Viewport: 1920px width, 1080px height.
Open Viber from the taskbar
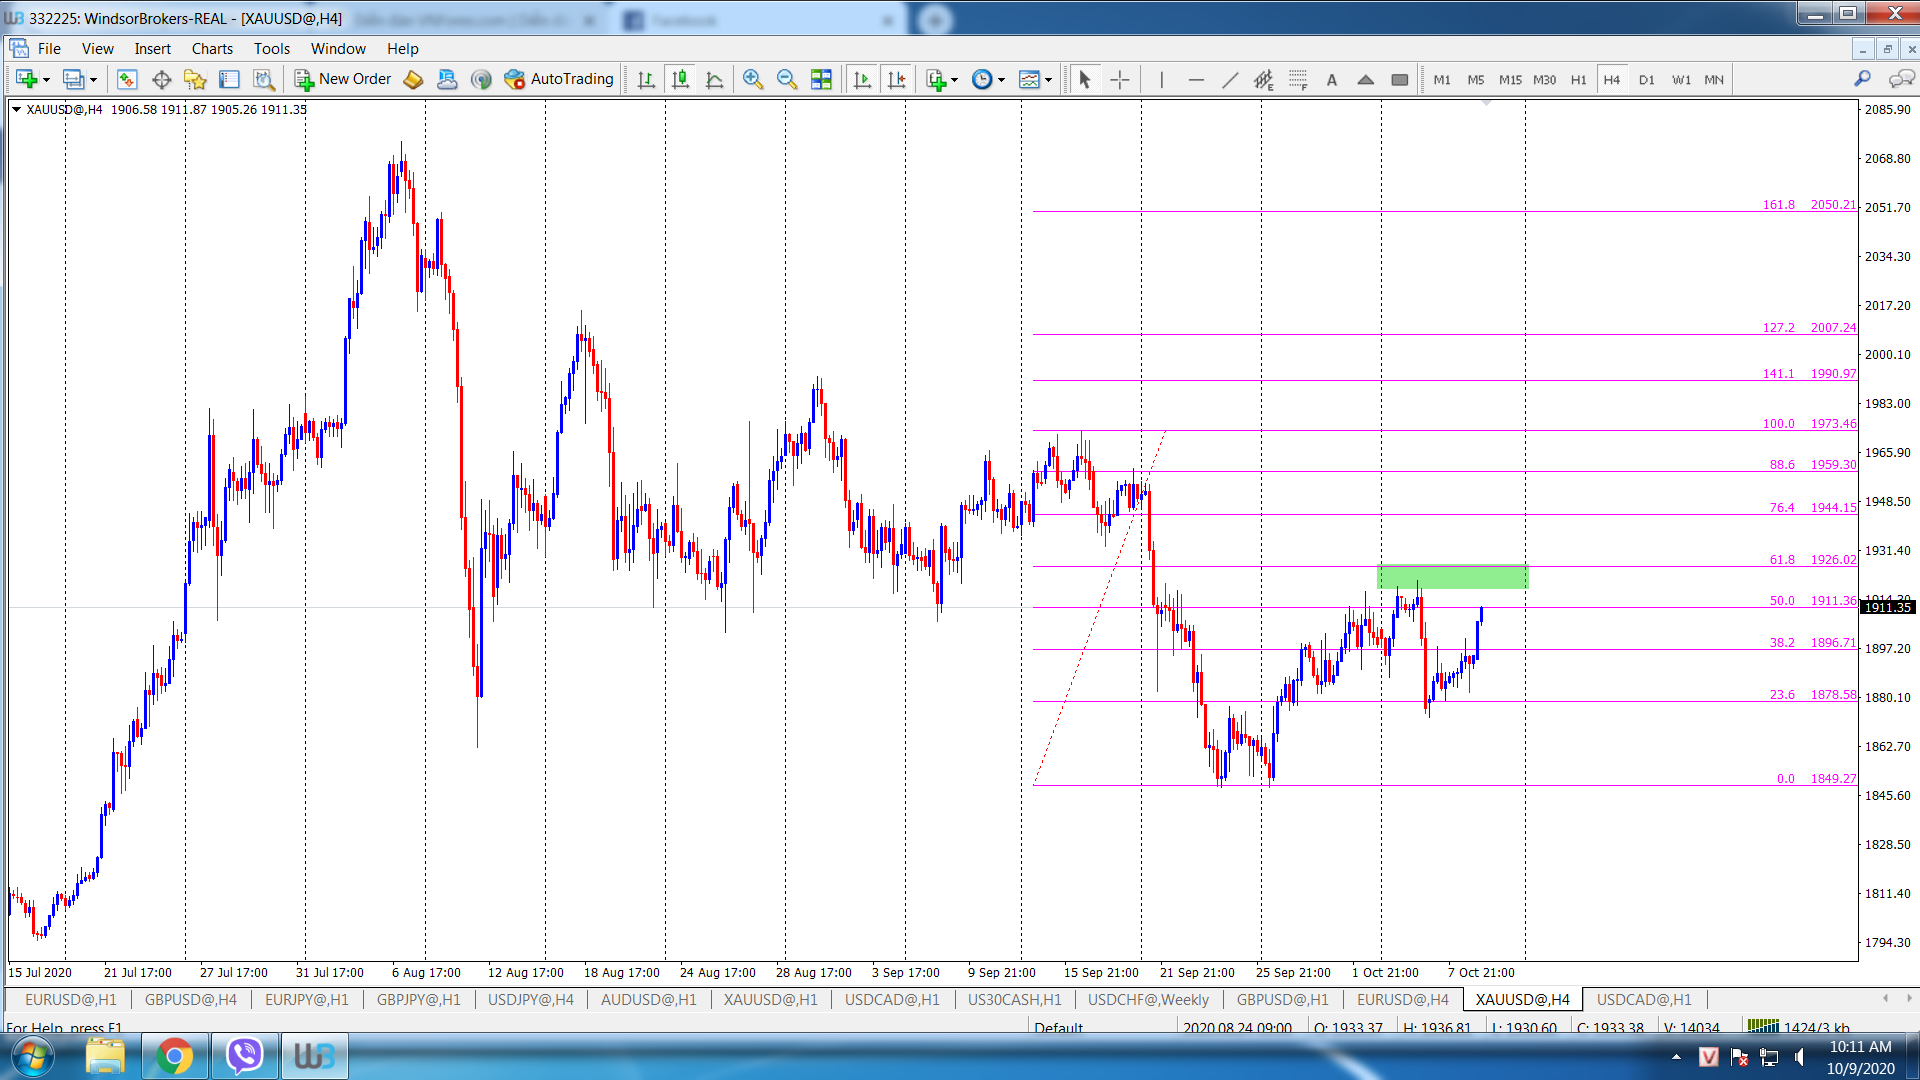pos(244,1056)
